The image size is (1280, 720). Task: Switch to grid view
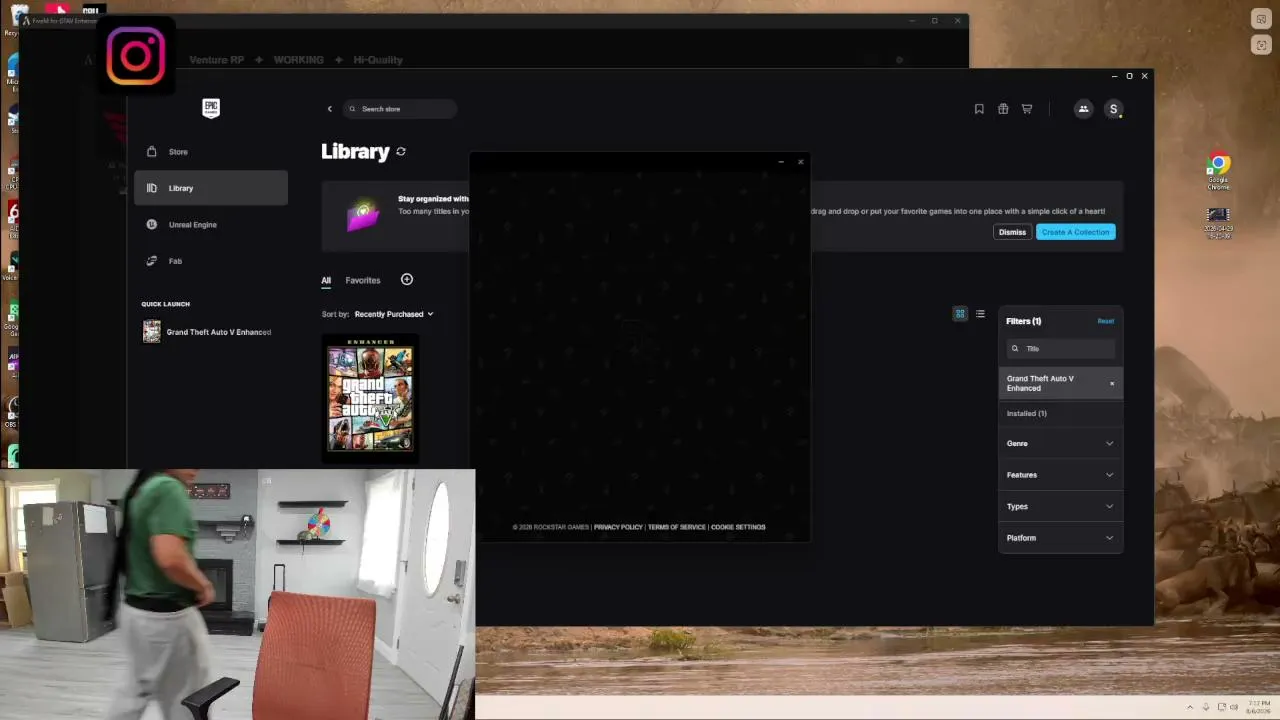pos(960,314)
